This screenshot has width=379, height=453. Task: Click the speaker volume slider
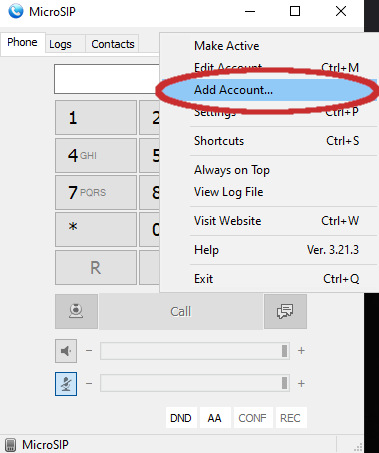(x=195, y=351)
